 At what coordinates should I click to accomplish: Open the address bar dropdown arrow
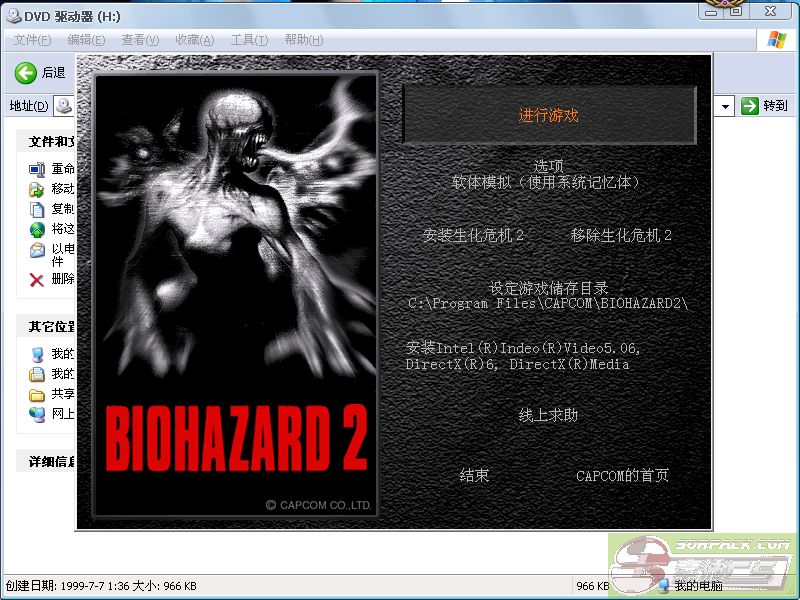pos(727,106)
